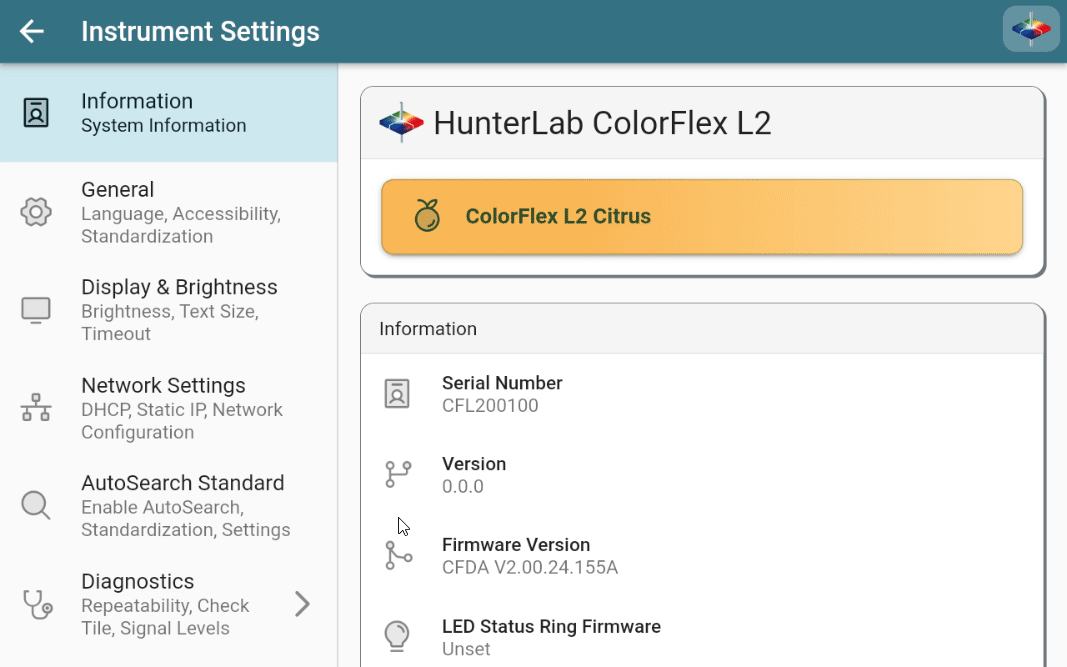Click the LED Status Ring lightbulb icon

pos(397,636)
